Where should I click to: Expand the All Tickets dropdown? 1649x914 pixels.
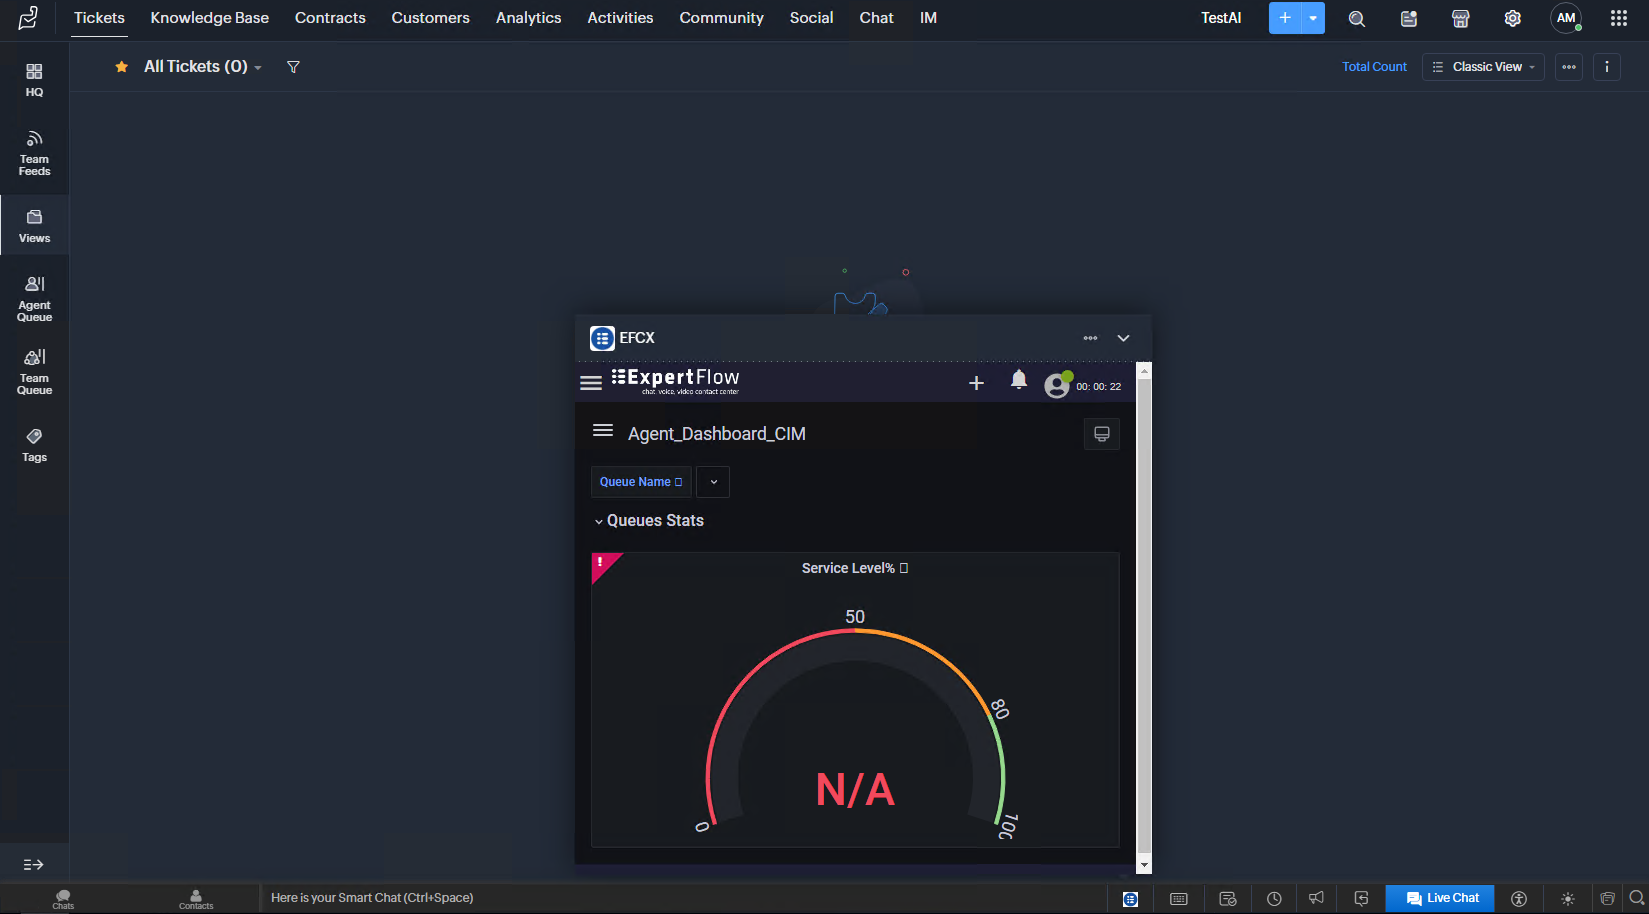[258, 67]
